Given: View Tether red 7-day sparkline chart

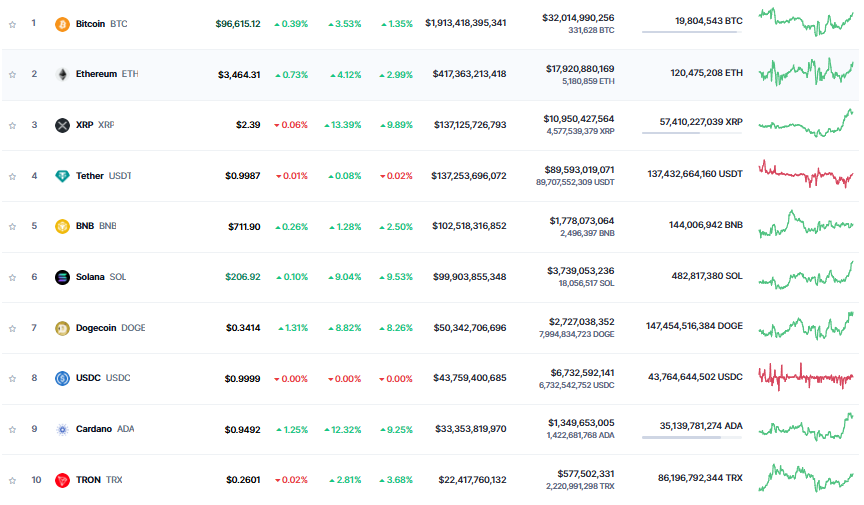Looking at the screenshot, I should pyautogui.click(x=806, y=174).
